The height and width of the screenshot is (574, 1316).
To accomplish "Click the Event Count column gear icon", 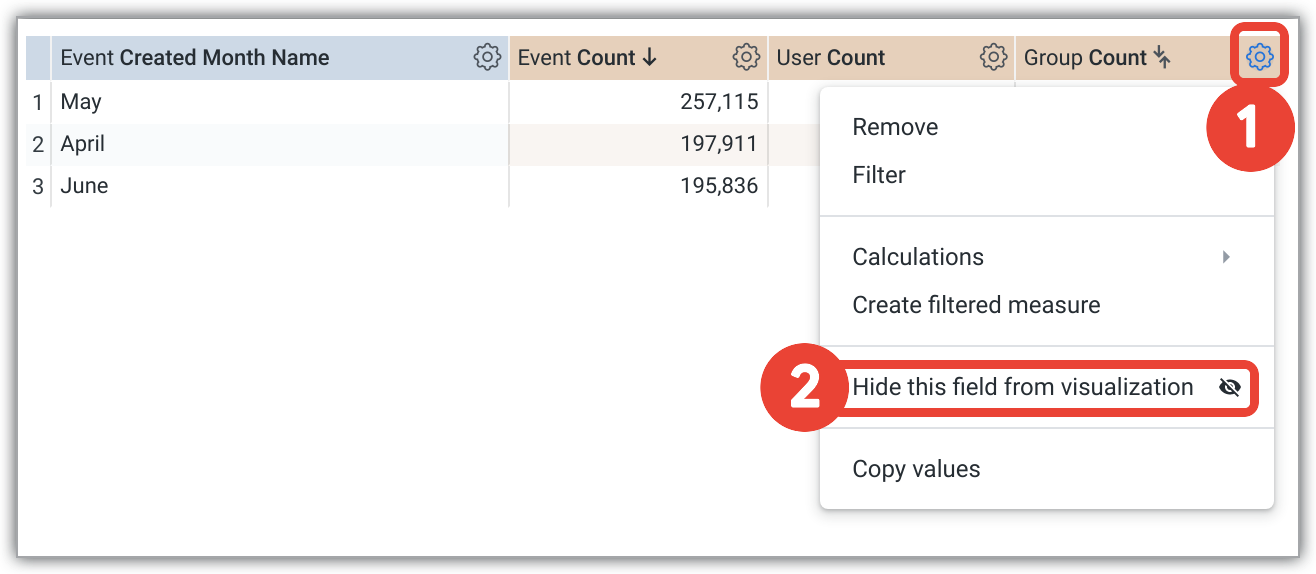I will (x=746, y=58).
